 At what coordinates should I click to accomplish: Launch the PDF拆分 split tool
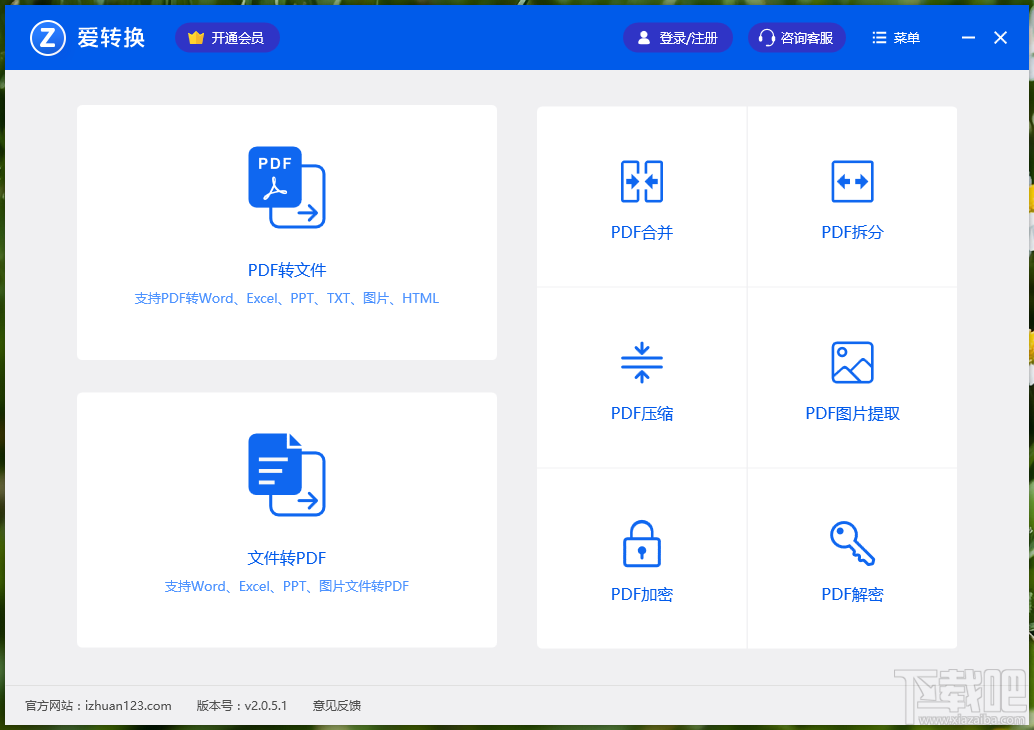tap(852, 195)
